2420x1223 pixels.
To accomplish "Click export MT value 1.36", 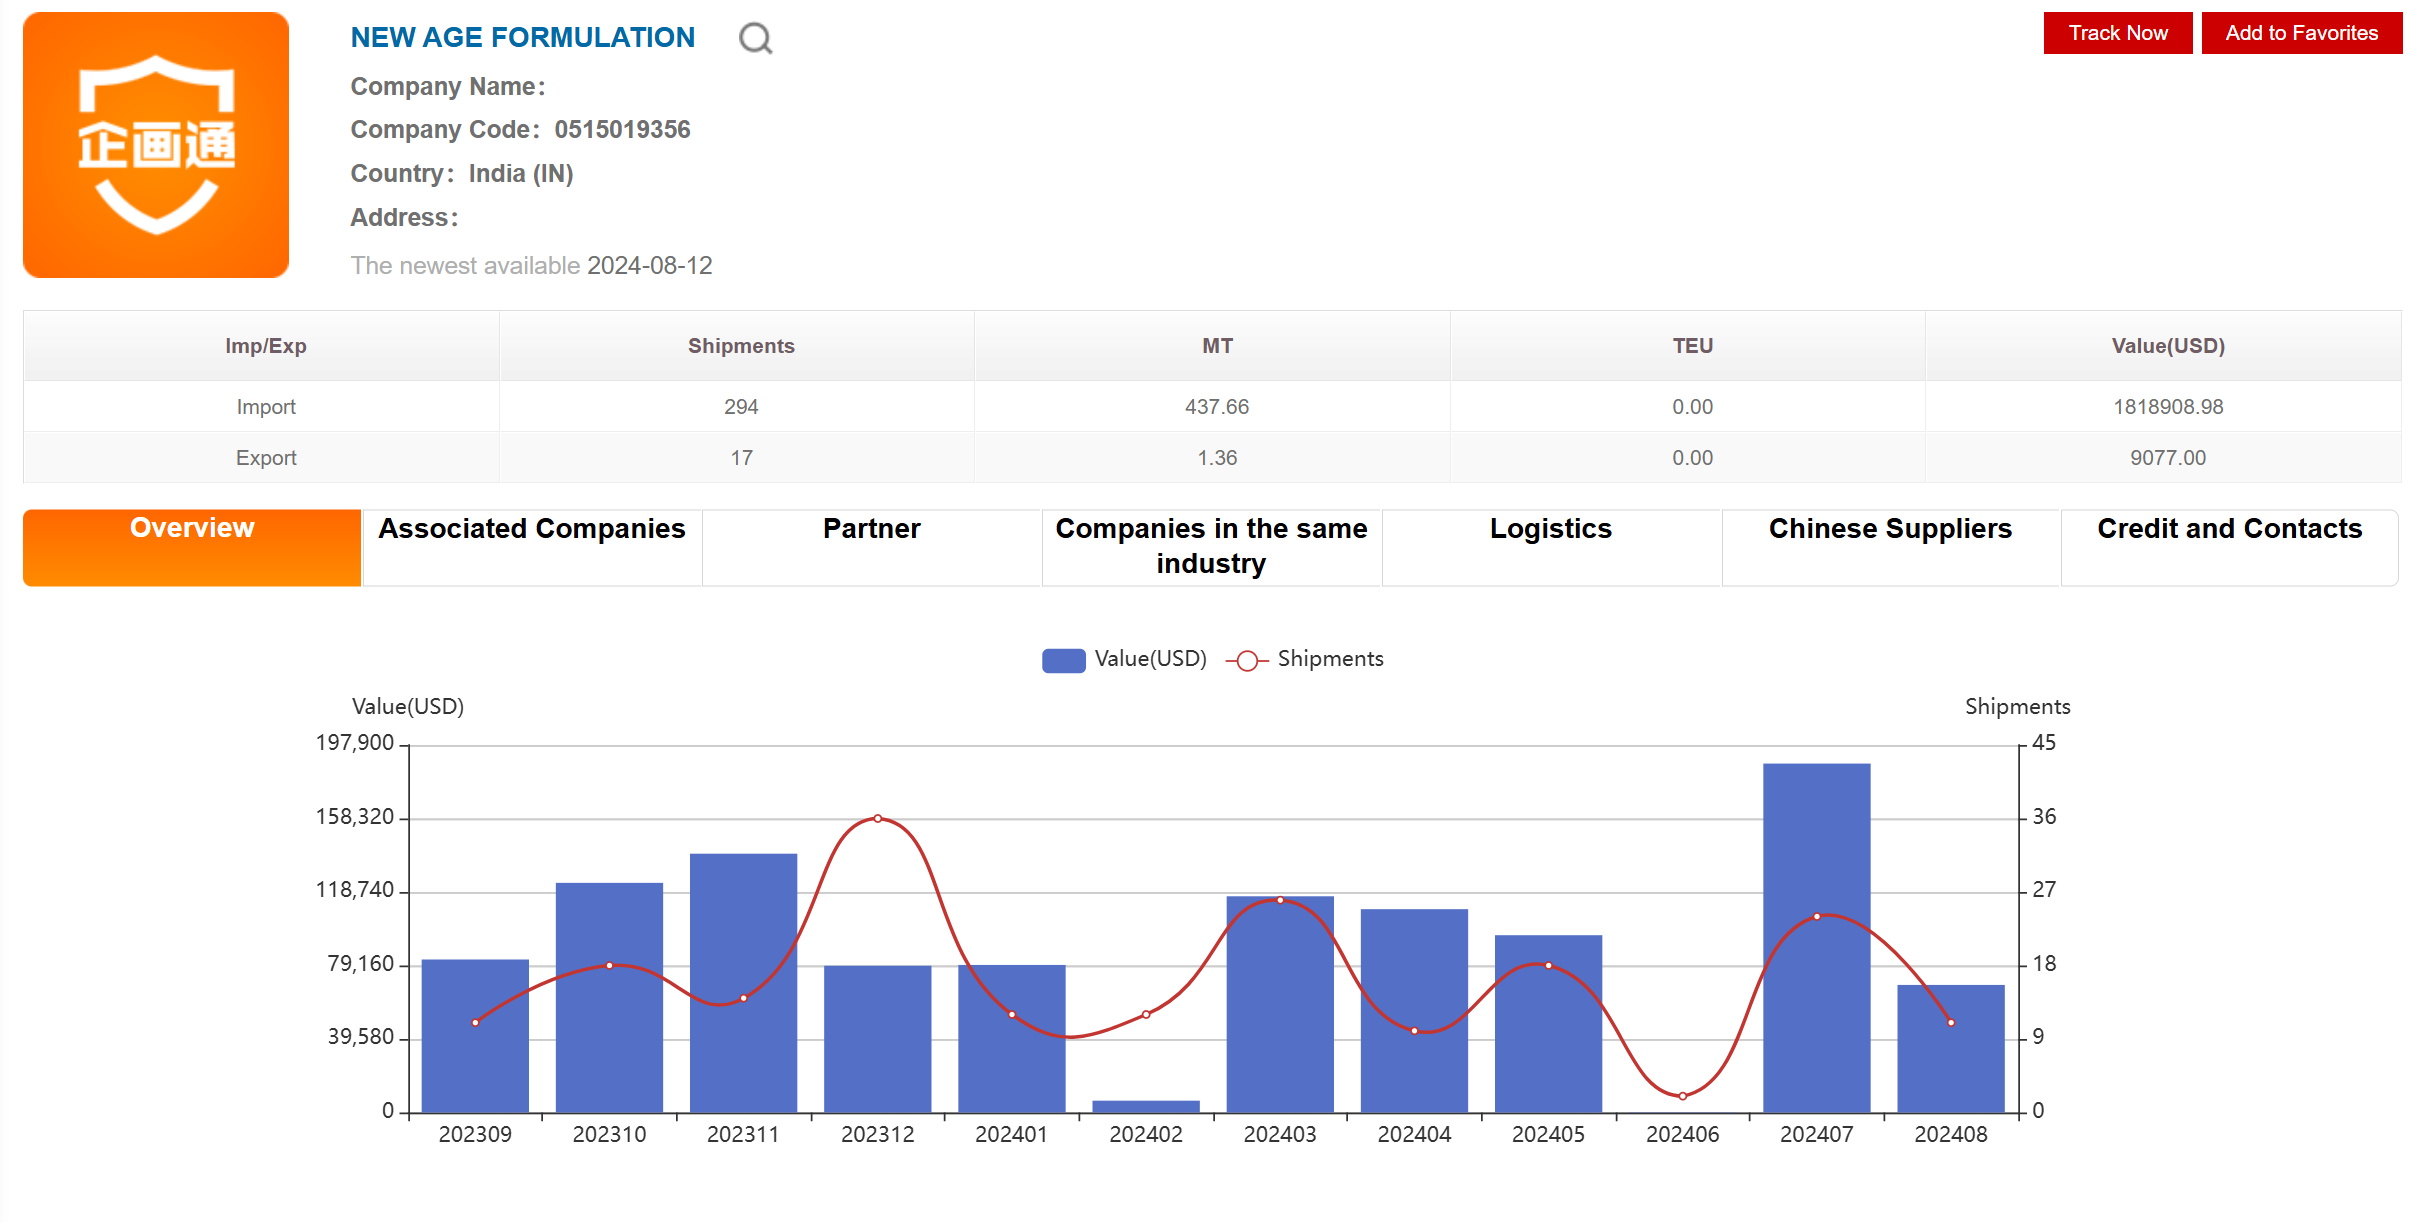I will pos(1217,458).
